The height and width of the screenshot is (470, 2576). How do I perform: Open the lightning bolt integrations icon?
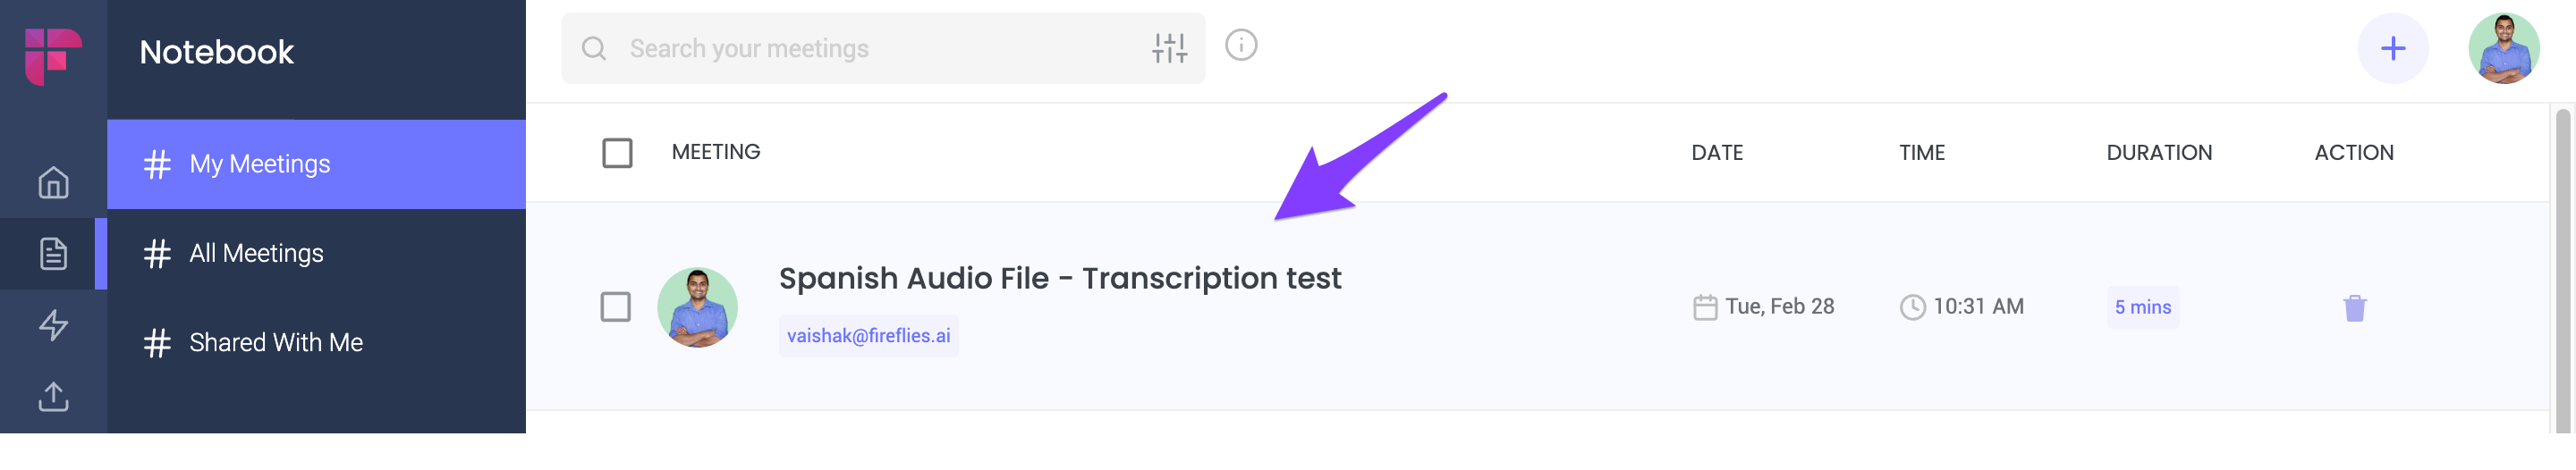[x=53, y=325]
